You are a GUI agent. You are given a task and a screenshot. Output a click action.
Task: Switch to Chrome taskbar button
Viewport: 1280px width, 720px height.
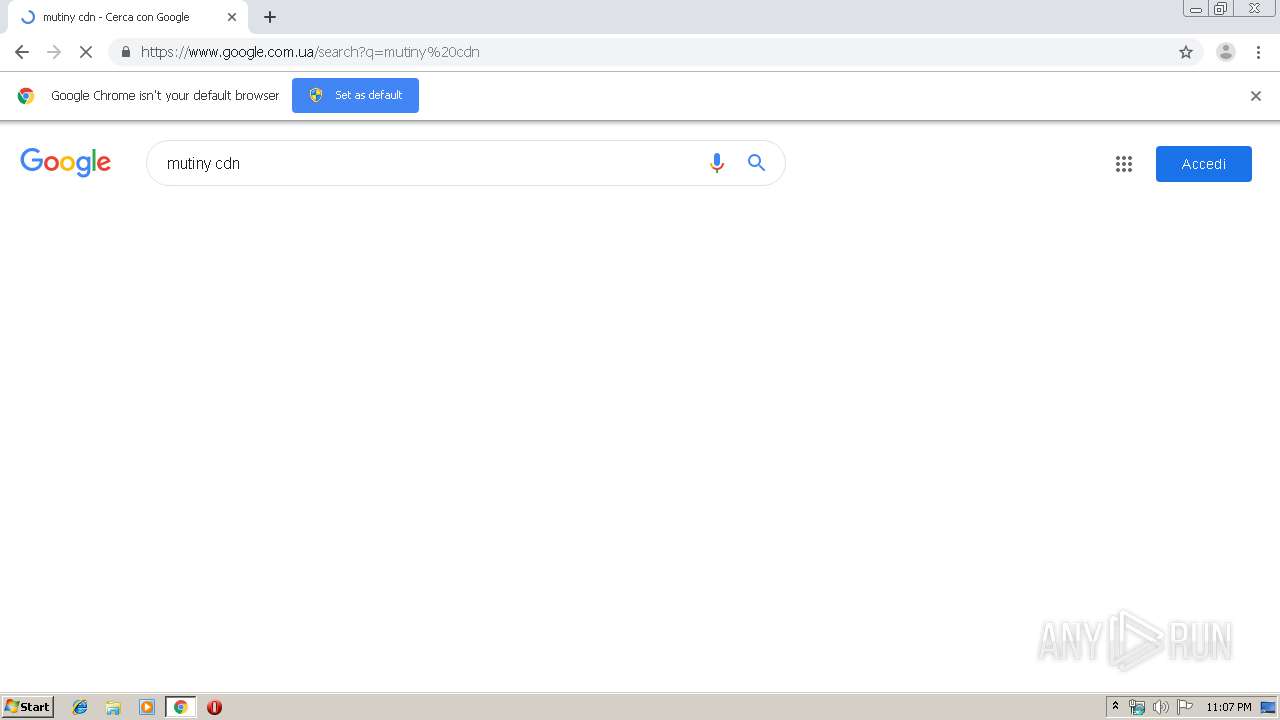[180, 707]
